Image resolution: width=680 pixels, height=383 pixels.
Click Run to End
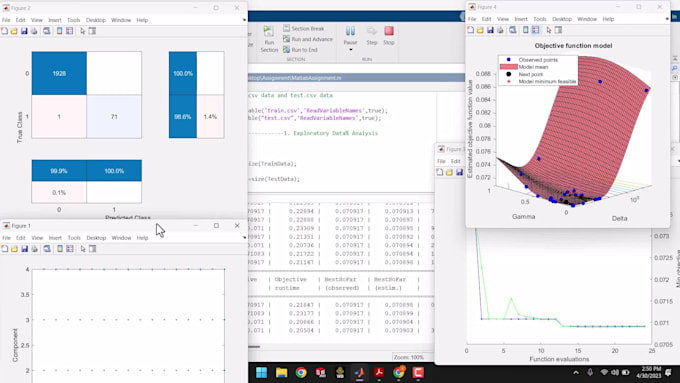point(300,50)
